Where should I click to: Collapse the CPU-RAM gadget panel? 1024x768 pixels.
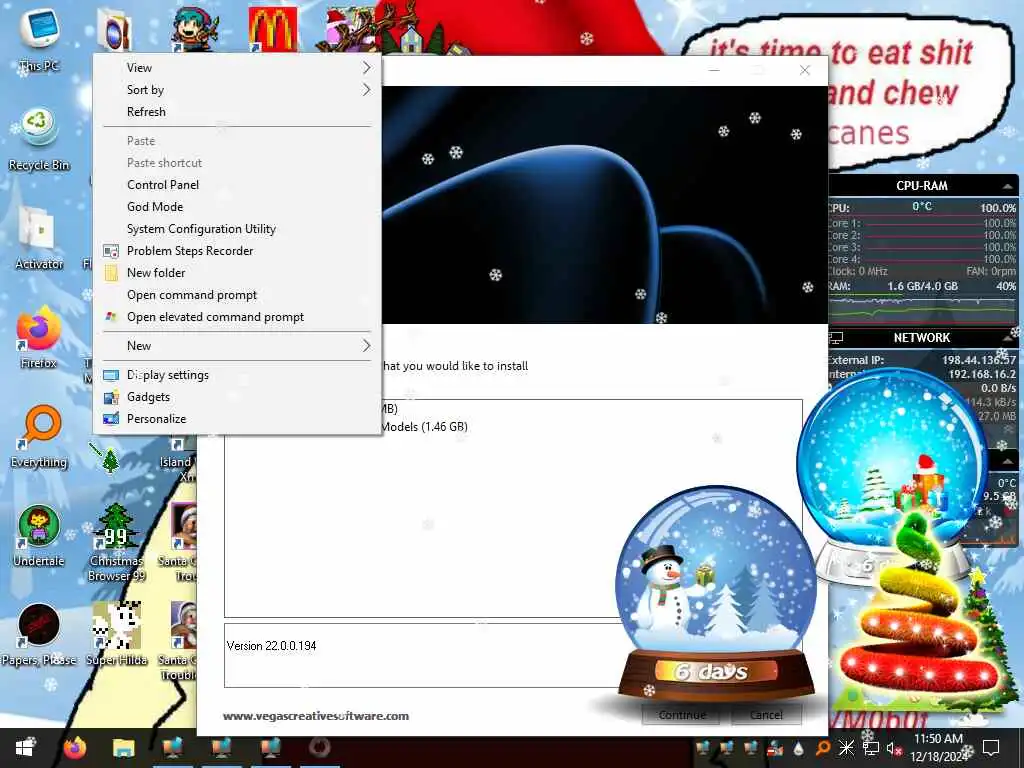(x=1008, y=186)
